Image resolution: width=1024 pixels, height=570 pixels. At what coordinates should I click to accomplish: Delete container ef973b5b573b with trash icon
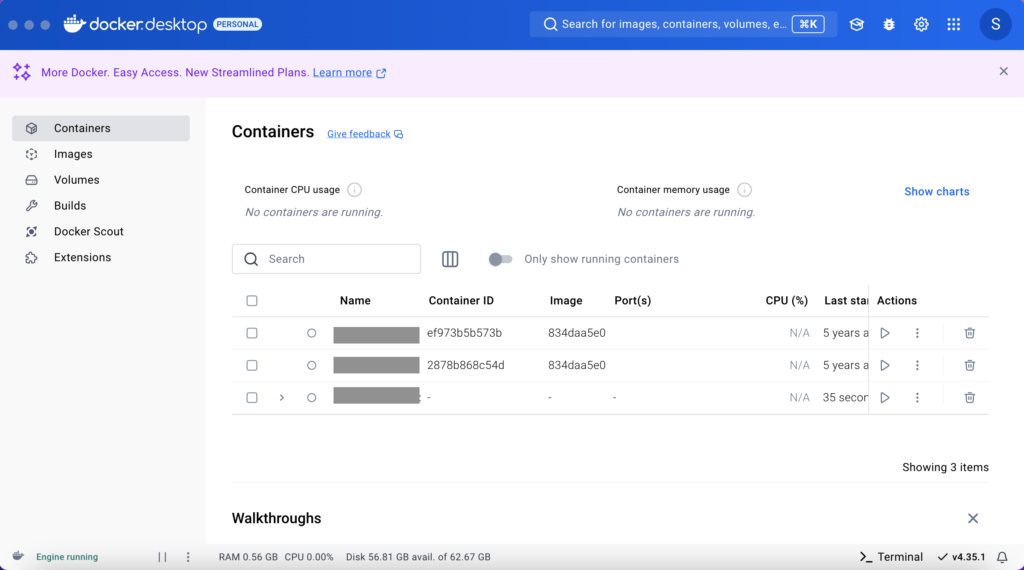click(970, 333)
